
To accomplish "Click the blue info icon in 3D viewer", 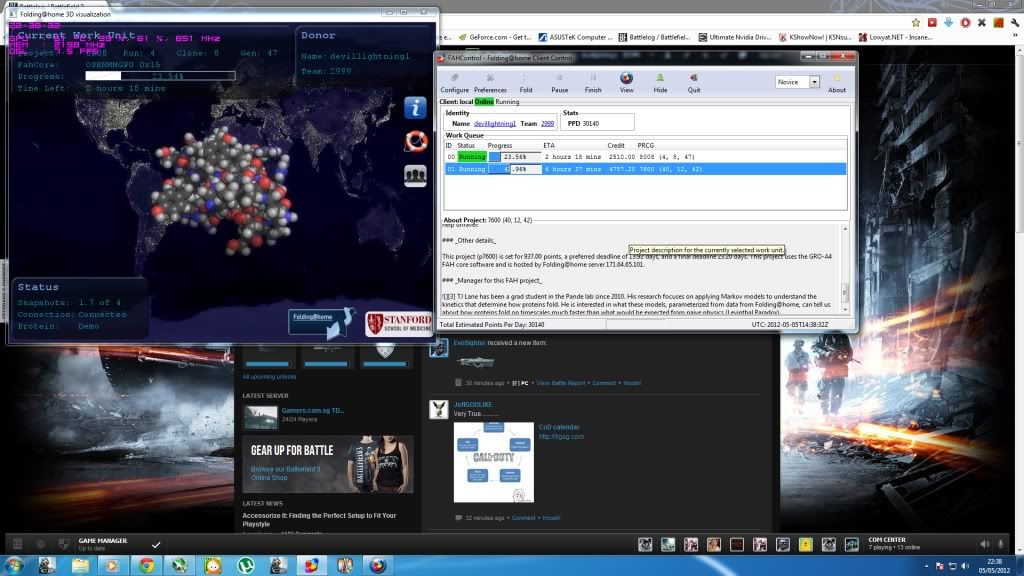I will (x=416, y=108).
